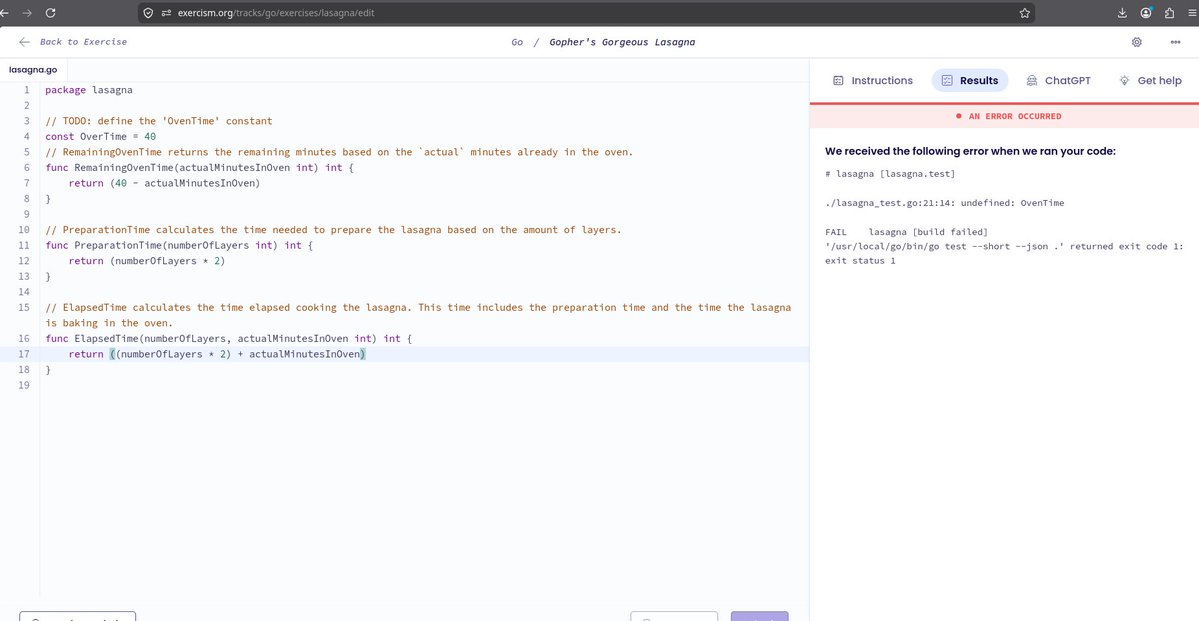This screenshot has width=1199, height=621.
Task: Click the 'AN ERROR OCCURRED' banner text
Action: point(1015,116)
